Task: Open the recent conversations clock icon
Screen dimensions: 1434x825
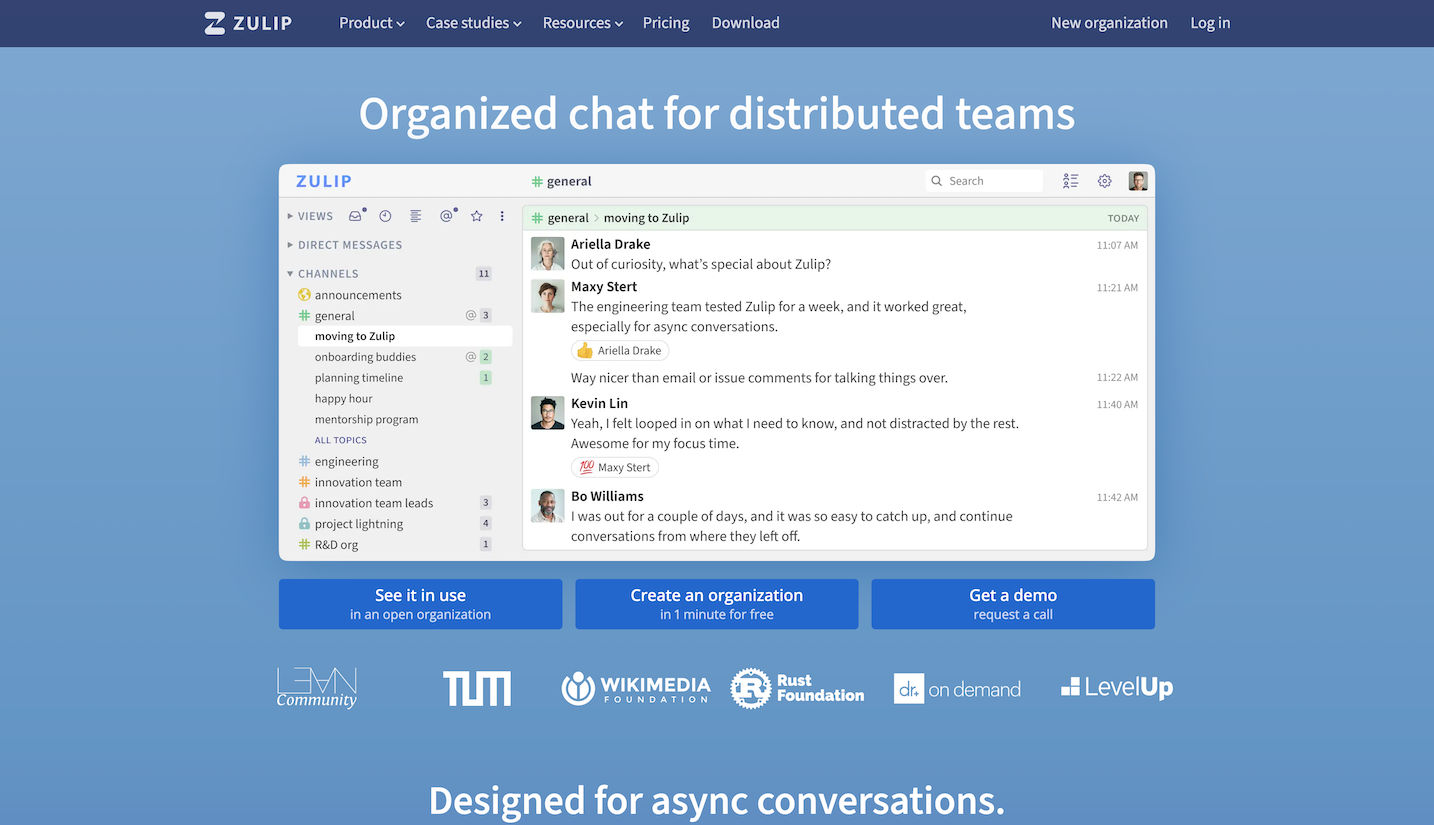Action: tap(385, 216)
